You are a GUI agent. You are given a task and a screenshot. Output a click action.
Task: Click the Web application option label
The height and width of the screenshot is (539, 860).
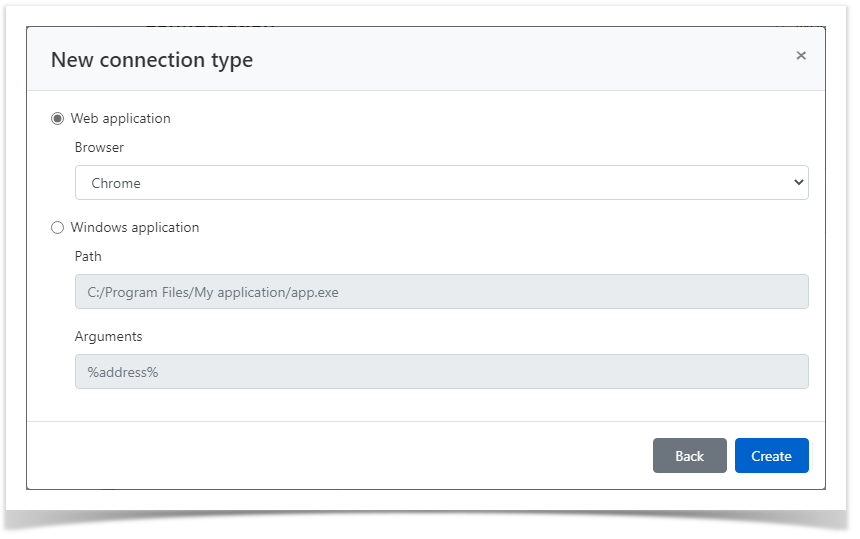point(120,118)
